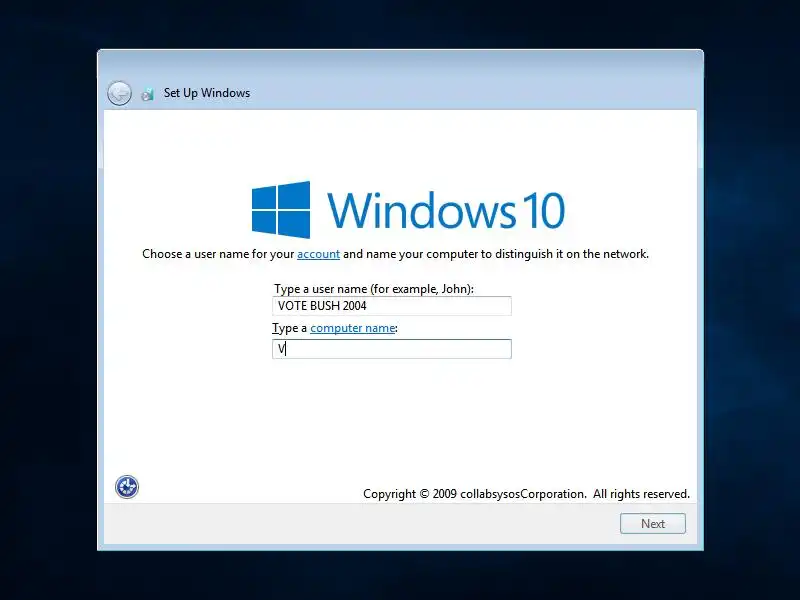Open the Ease of Access icon
Screen dimensions: 800x600
pos(127,487)
